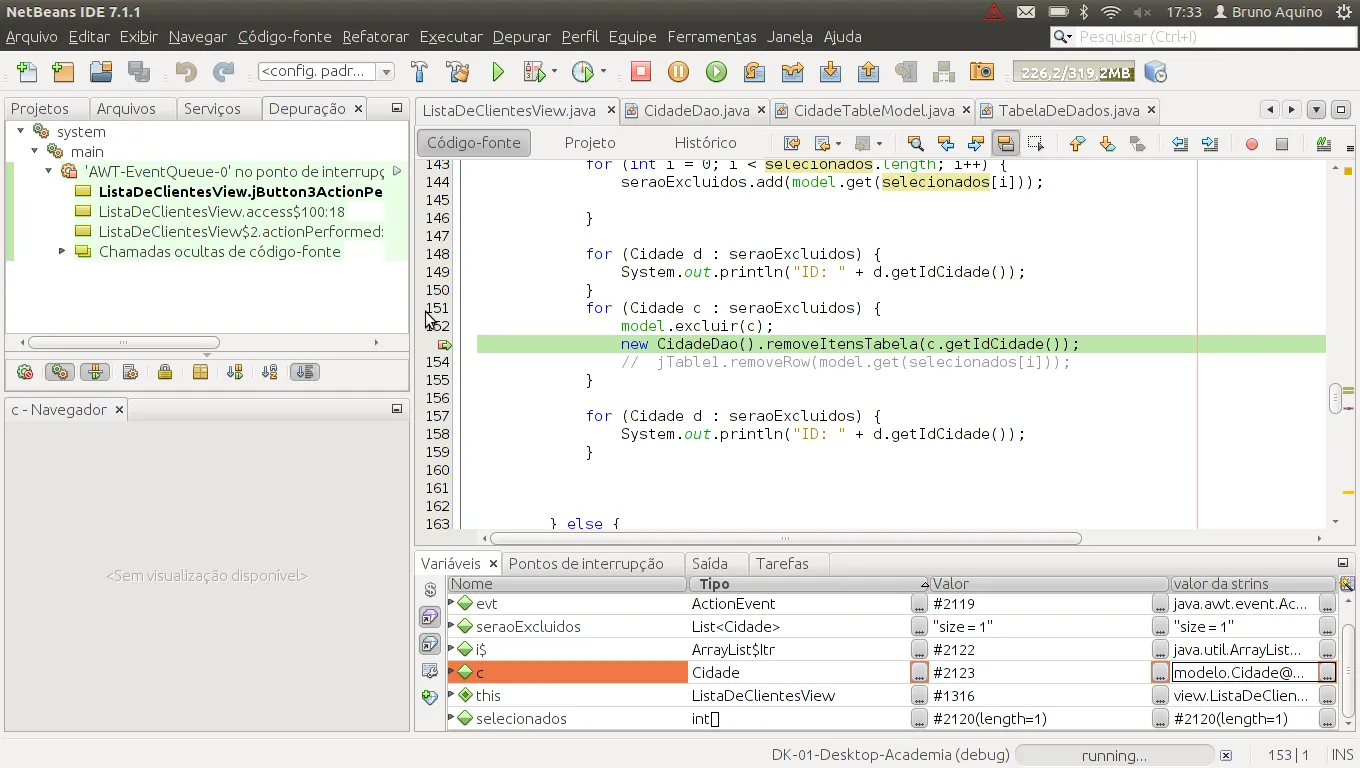
Task: Click the green Continue debugging icon
Action: click(716, 72)
